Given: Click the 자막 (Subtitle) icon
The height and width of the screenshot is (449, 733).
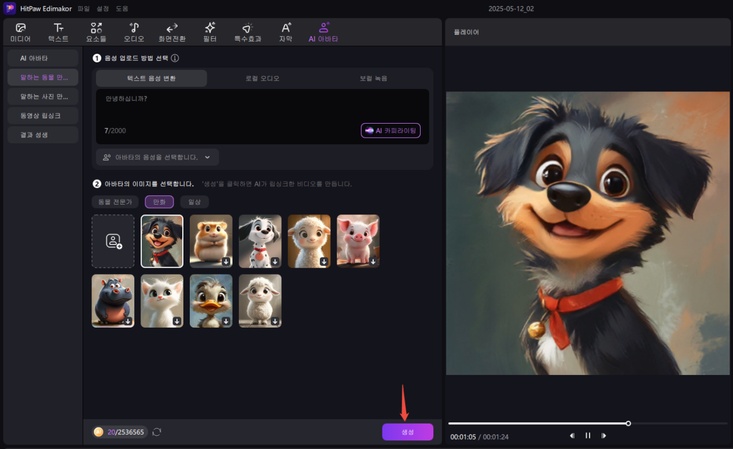Looking at the screenshot, I should (285, 32).
